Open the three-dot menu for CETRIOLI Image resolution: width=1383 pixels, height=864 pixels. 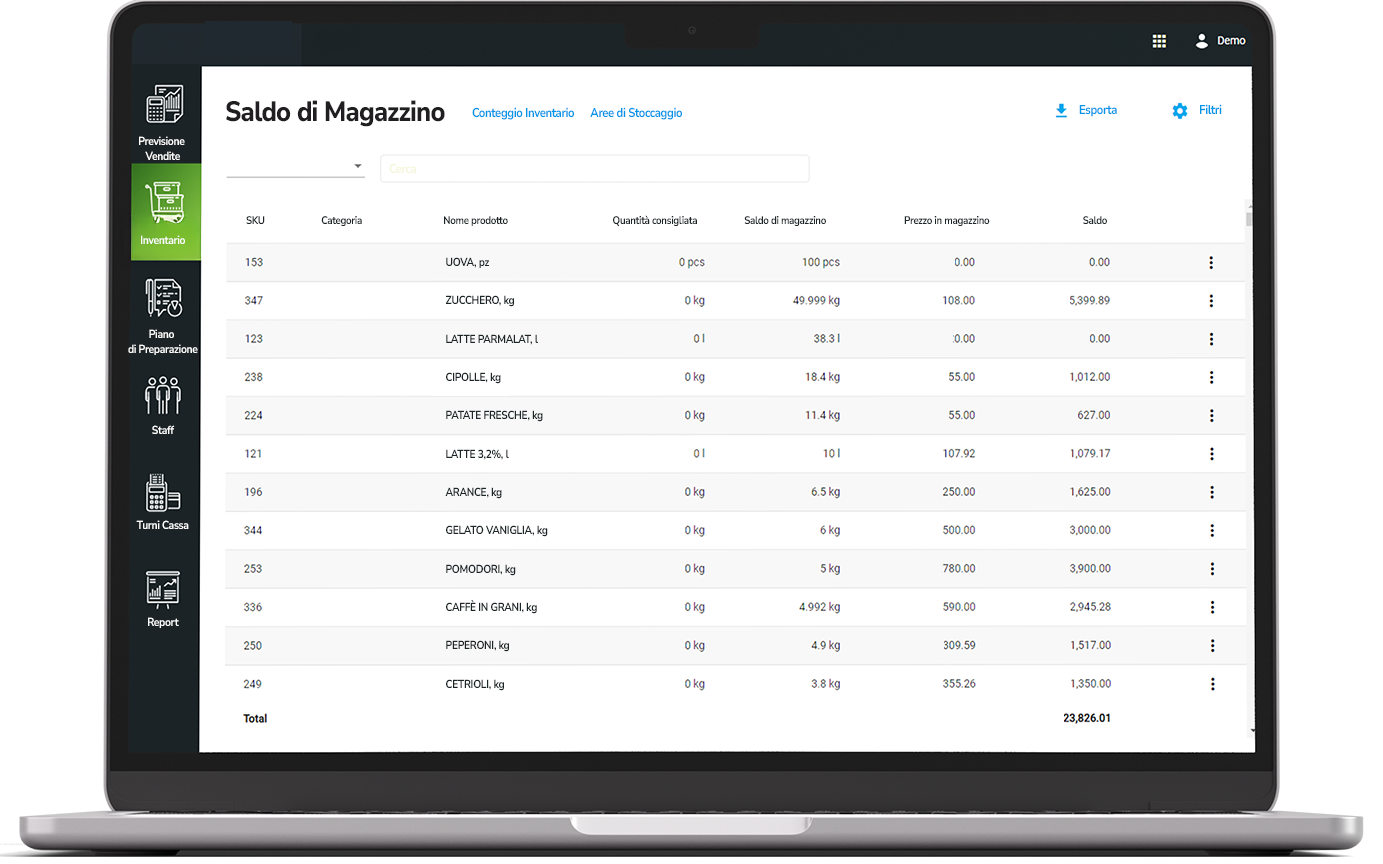1211,684
